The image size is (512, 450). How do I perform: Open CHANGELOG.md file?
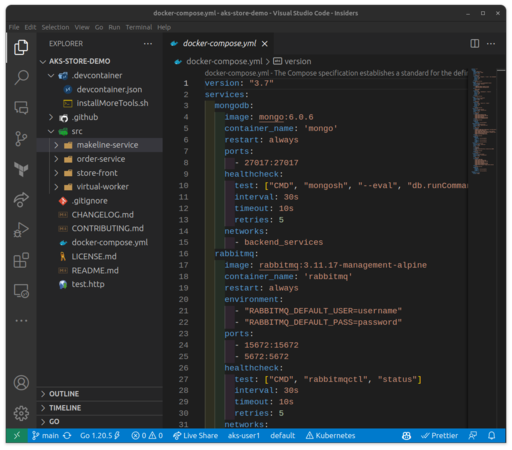[x=102, y=215]
